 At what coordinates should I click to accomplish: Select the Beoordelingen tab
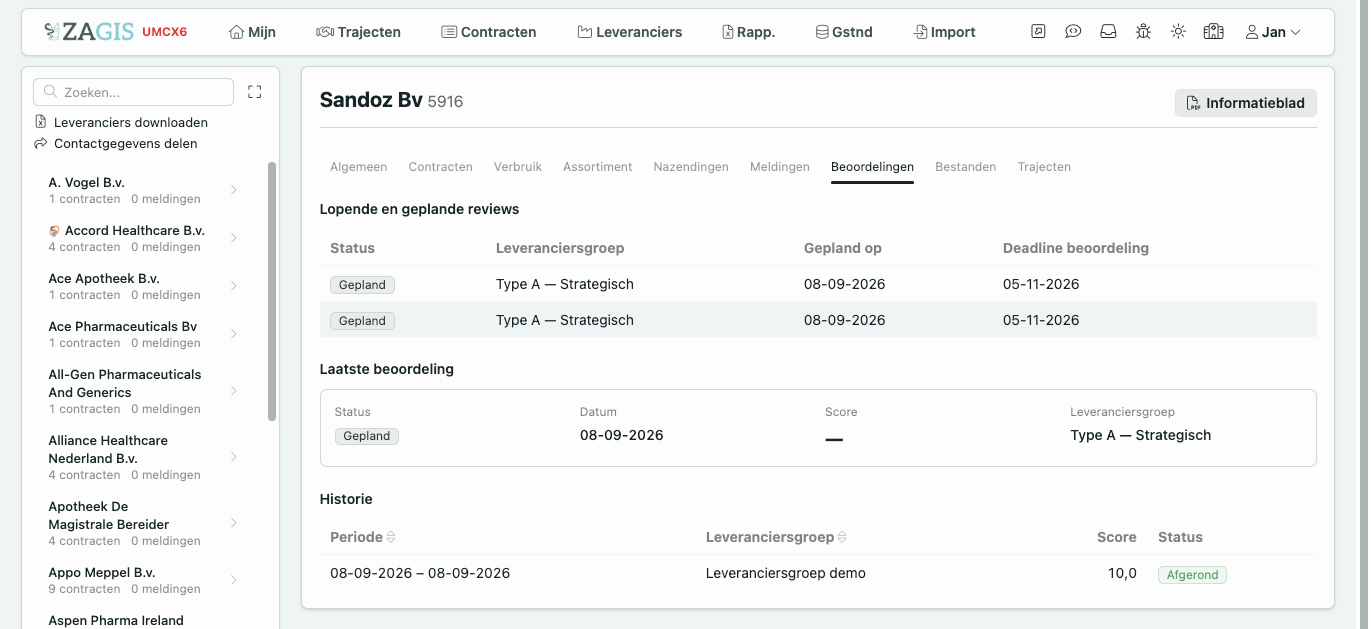click(x=872, y=167)
